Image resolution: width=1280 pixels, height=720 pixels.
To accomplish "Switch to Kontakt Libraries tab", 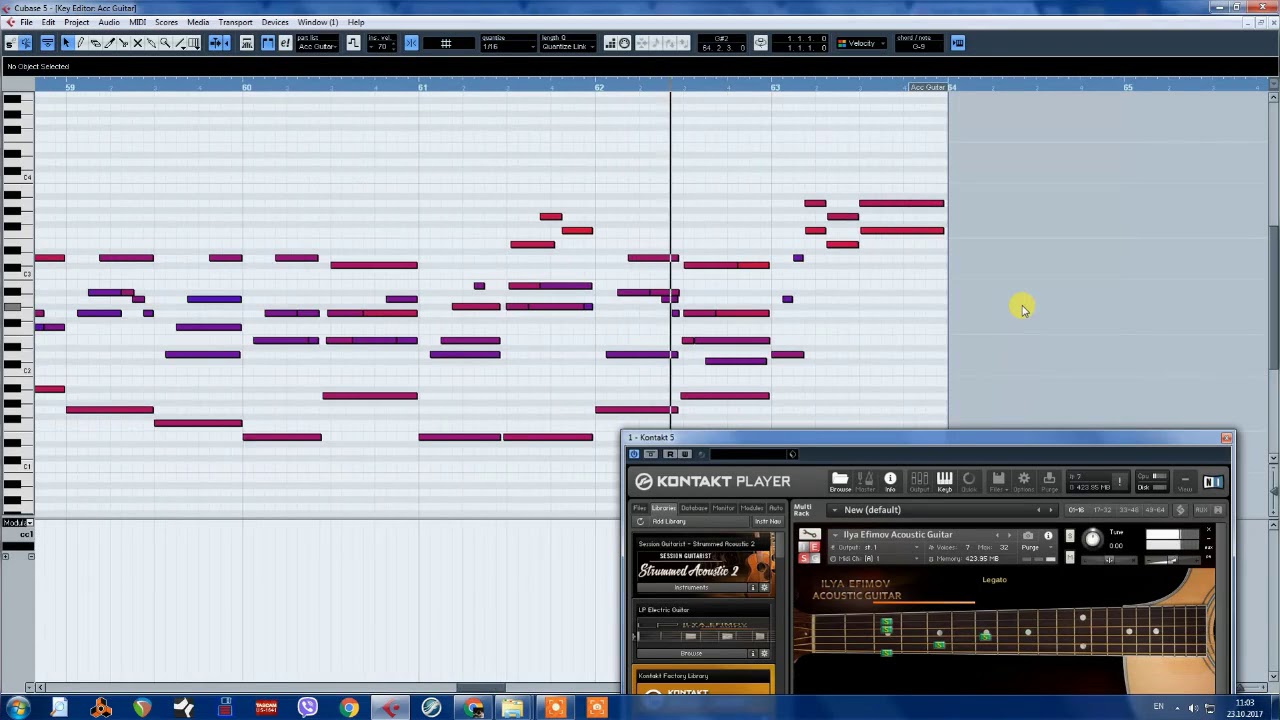I will point(664,508).
